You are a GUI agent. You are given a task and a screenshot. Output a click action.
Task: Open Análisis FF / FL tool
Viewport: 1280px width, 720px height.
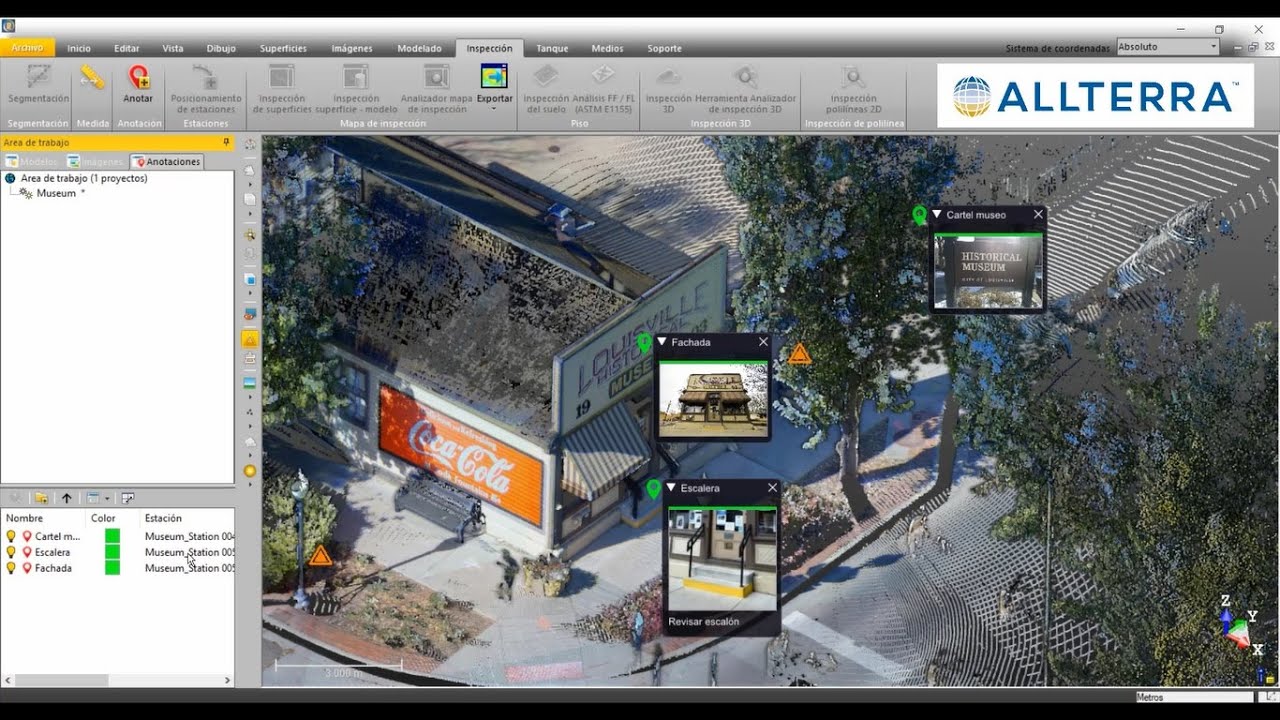coord(603,89)
